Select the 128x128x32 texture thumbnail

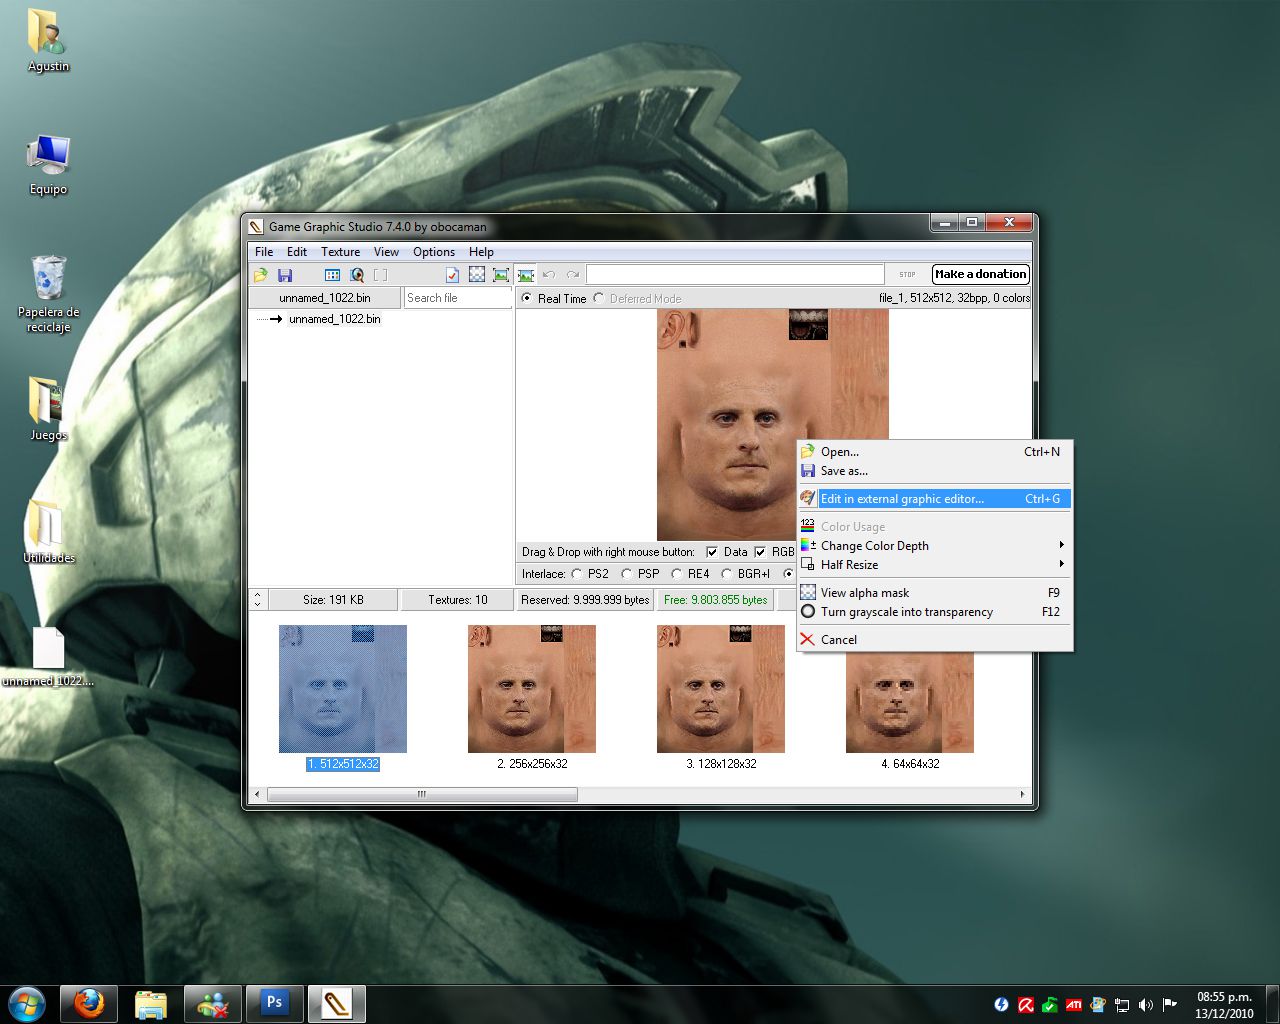721,689
